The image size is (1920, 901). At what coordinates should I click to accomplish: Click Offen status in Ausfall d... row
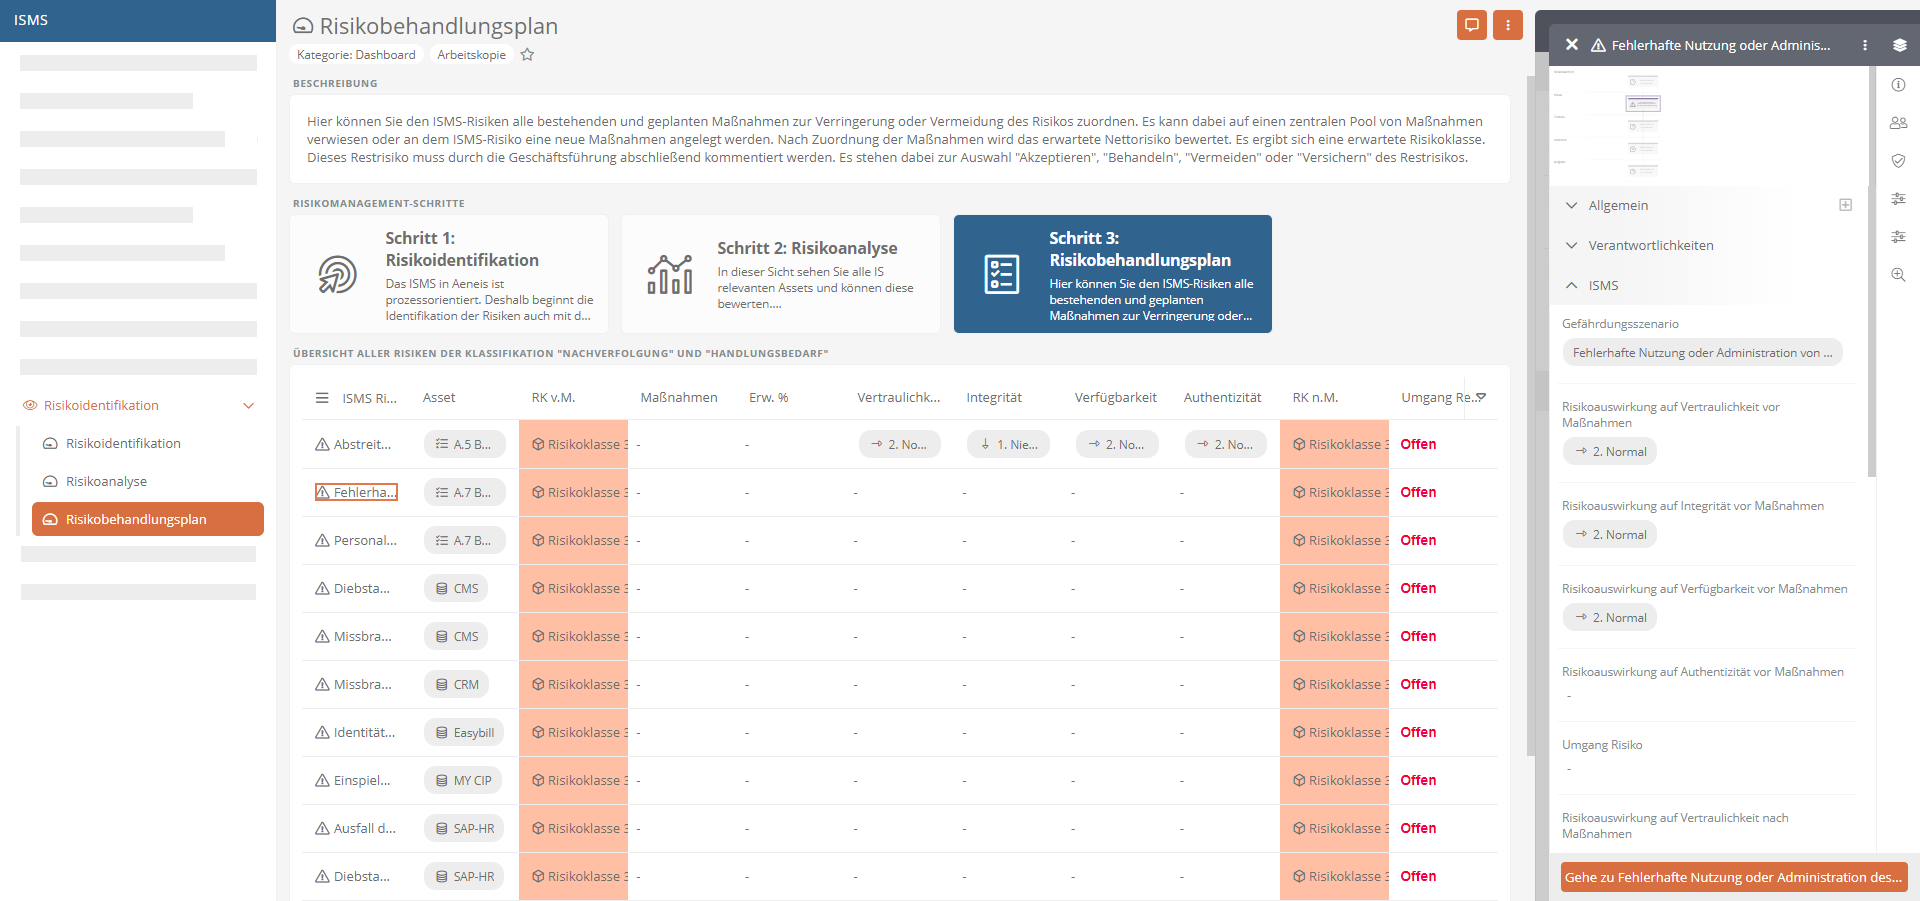(x=1418, y=828)
